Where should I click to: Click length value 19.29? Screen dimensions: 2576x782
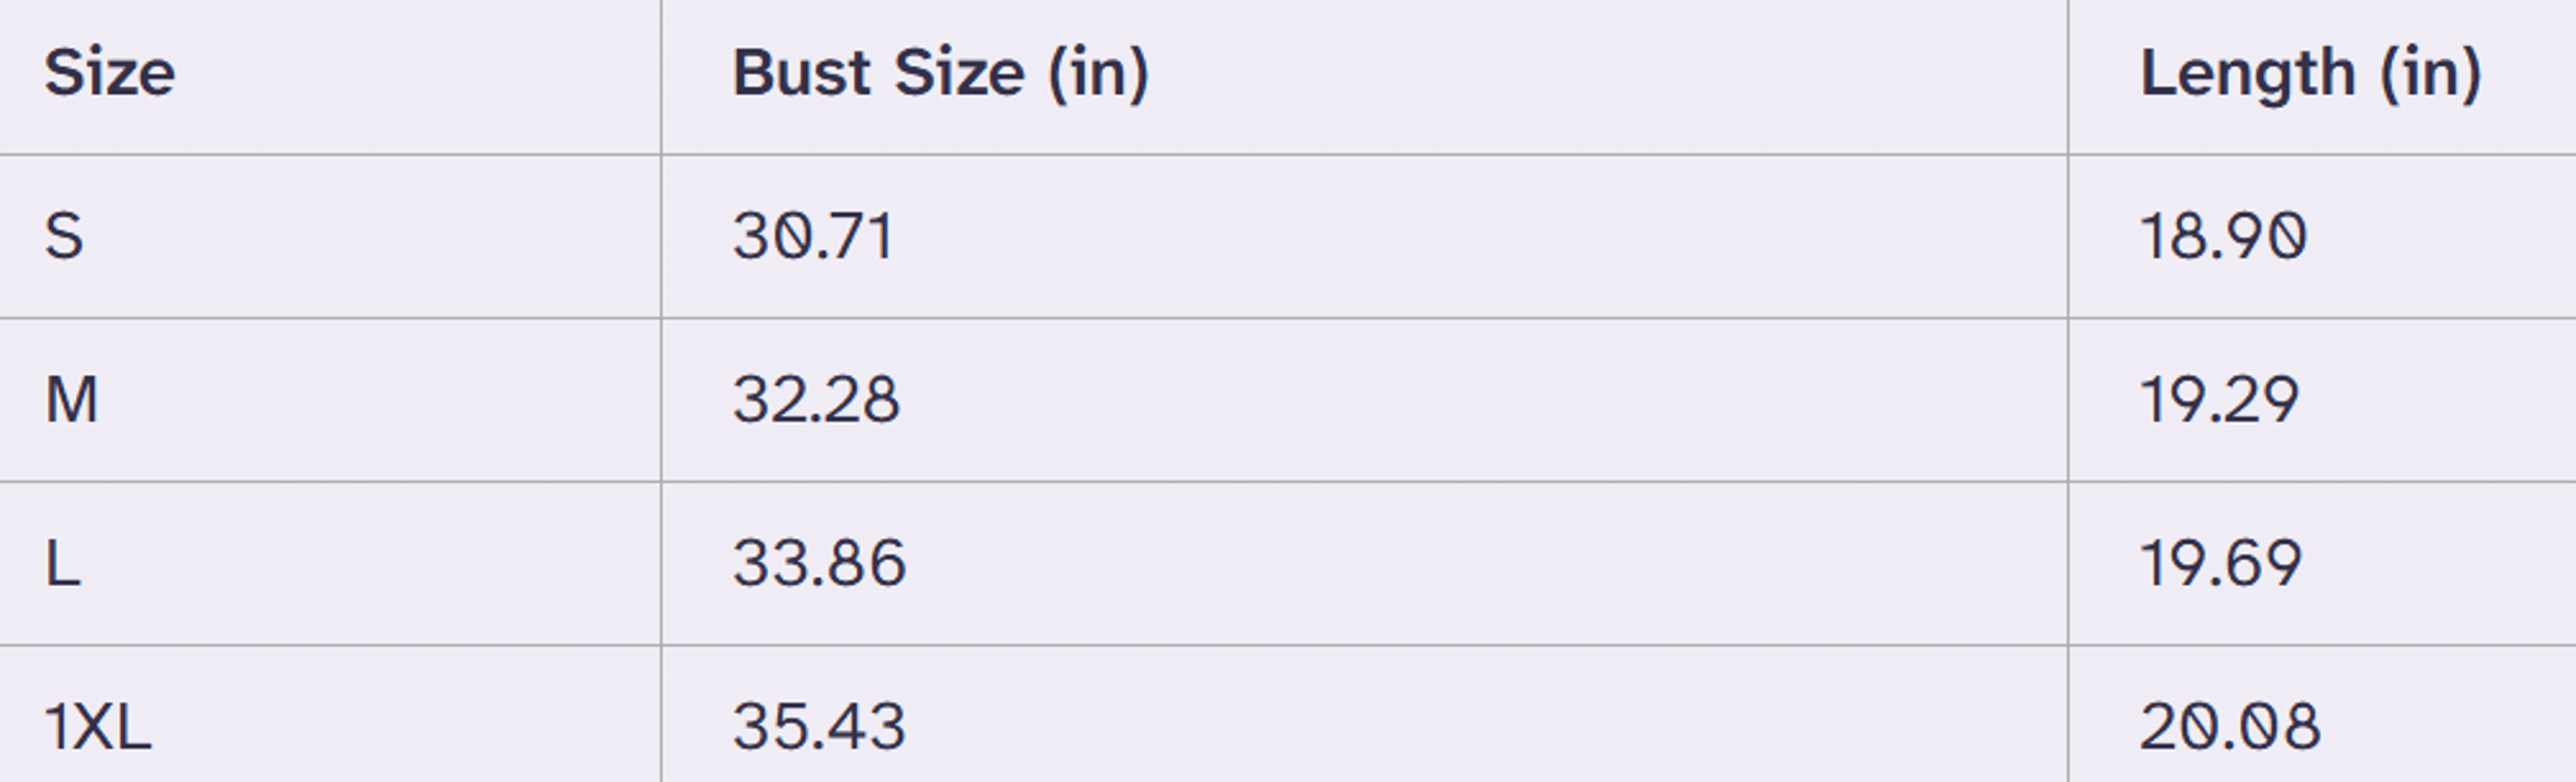pos(2220,400)
